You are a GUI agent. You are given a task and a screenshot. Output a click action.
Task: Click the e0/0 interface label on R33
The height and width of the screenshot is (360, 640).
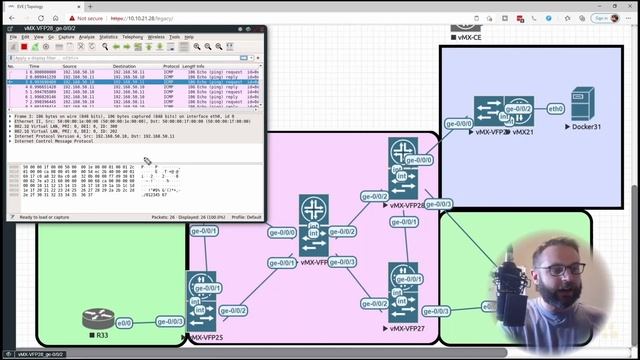[x=124, y=323]
